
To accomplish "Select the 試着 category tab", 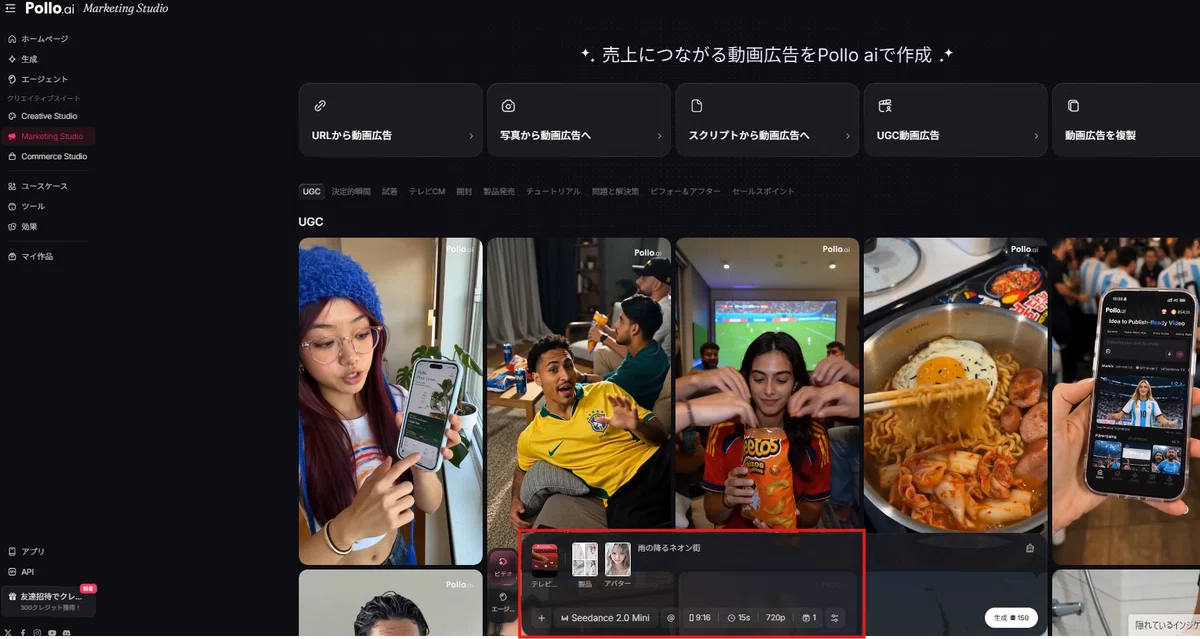I will (389, 191).
